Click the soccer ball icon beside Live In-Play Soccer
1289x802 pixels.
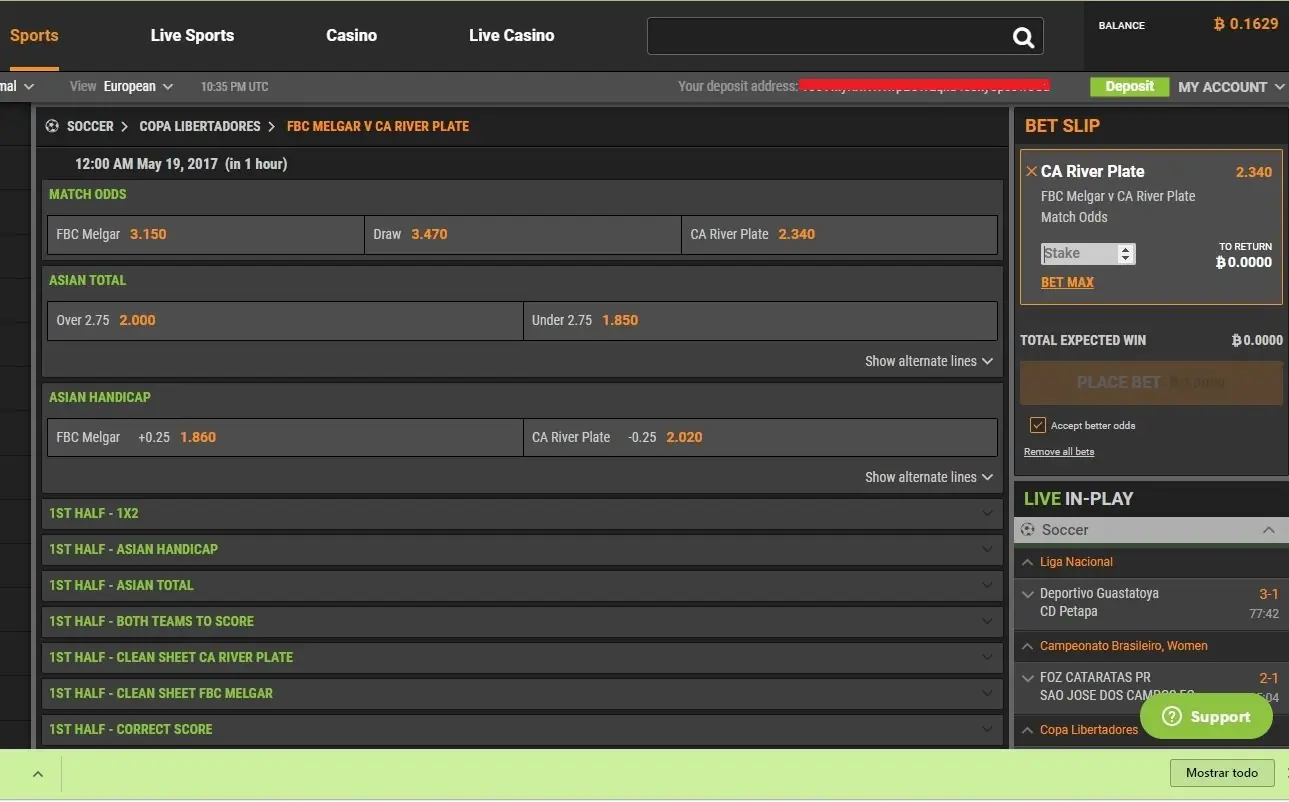1027,529
